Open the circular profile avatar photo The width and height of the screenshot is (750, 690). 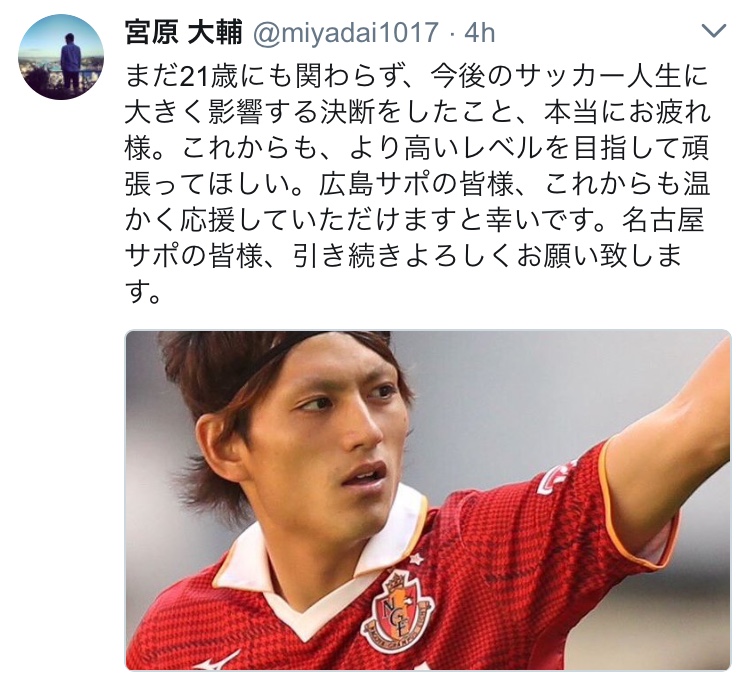(x=61, y=57)
